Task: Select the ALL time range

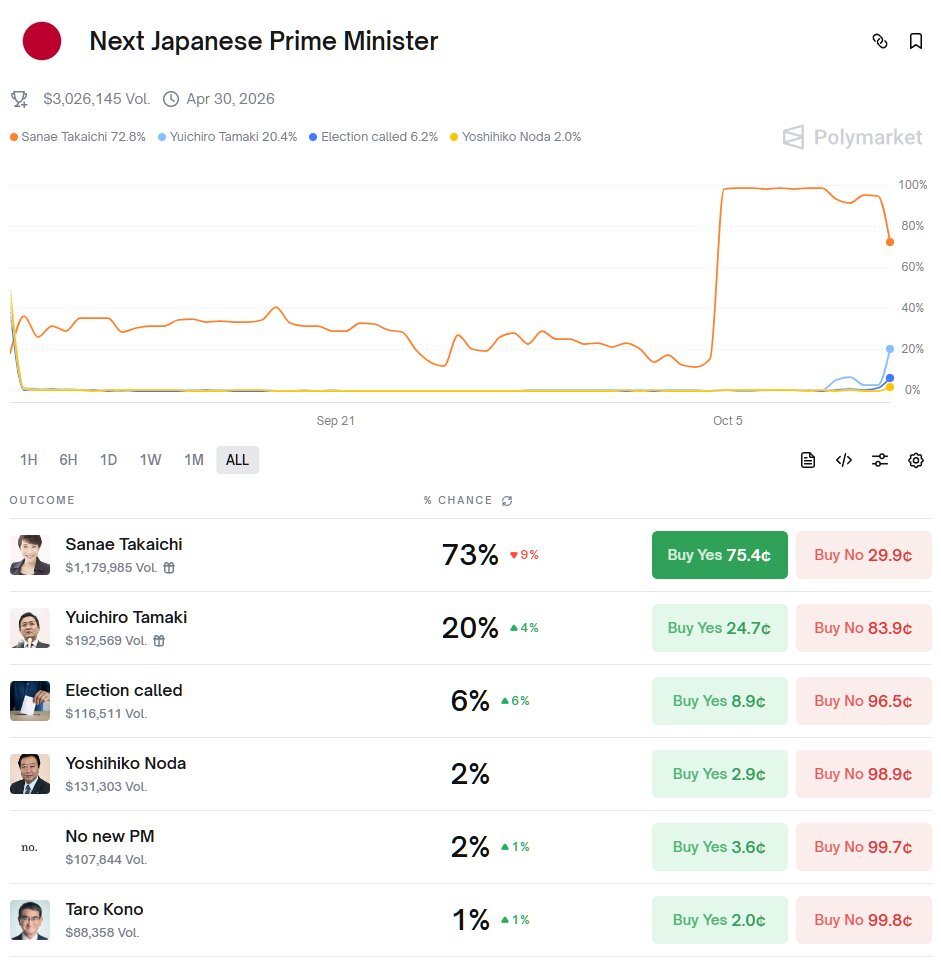Action: click(237, 460)
